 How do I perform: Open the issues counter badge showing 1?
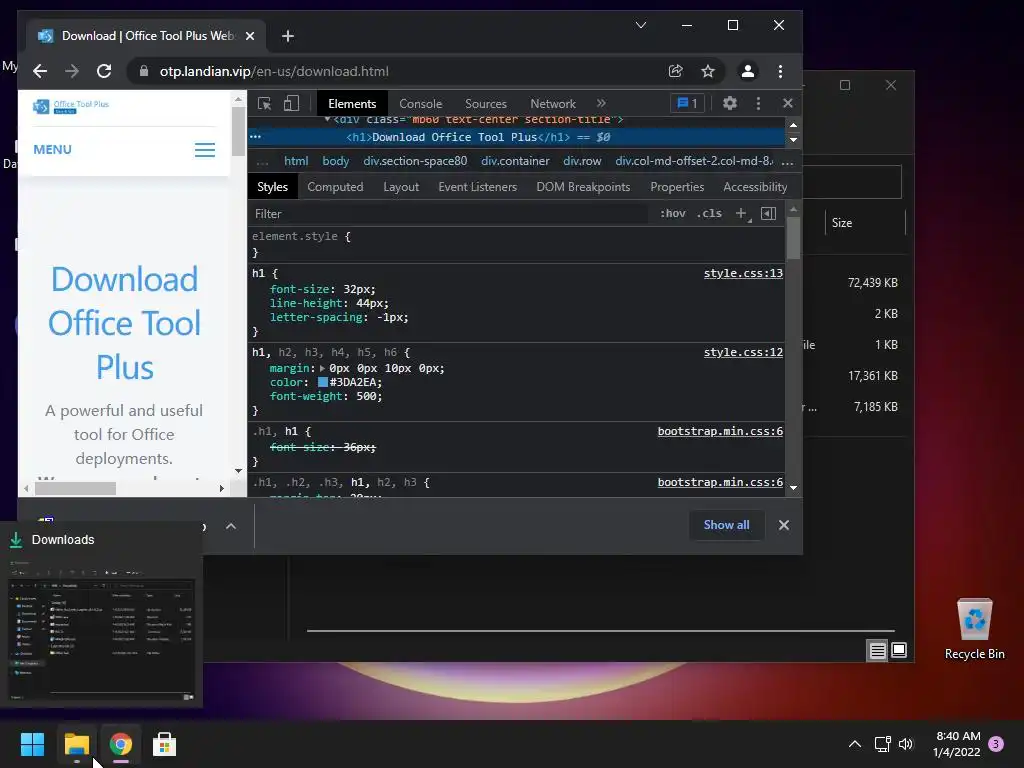coord(687,103)
